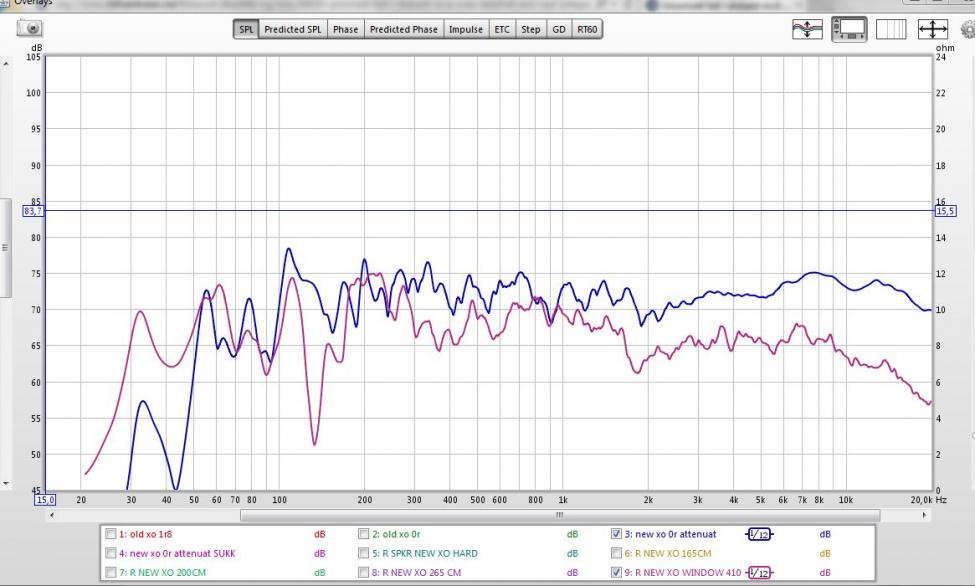The height and width of the screenshot is (586, 975).
Task: Enable the '2: old xo 0r' trace checkbox
Action: click(x=364, y=534)
